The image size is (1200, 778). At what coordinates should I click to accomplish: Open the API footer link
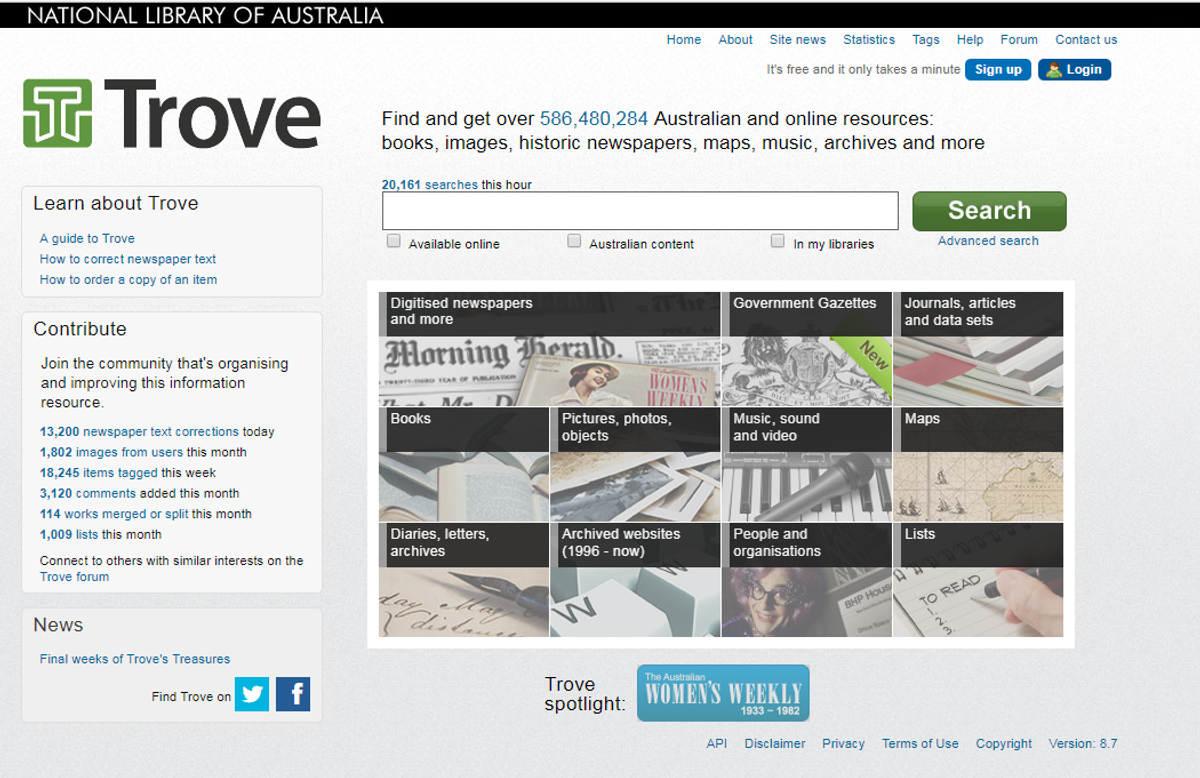717,743
